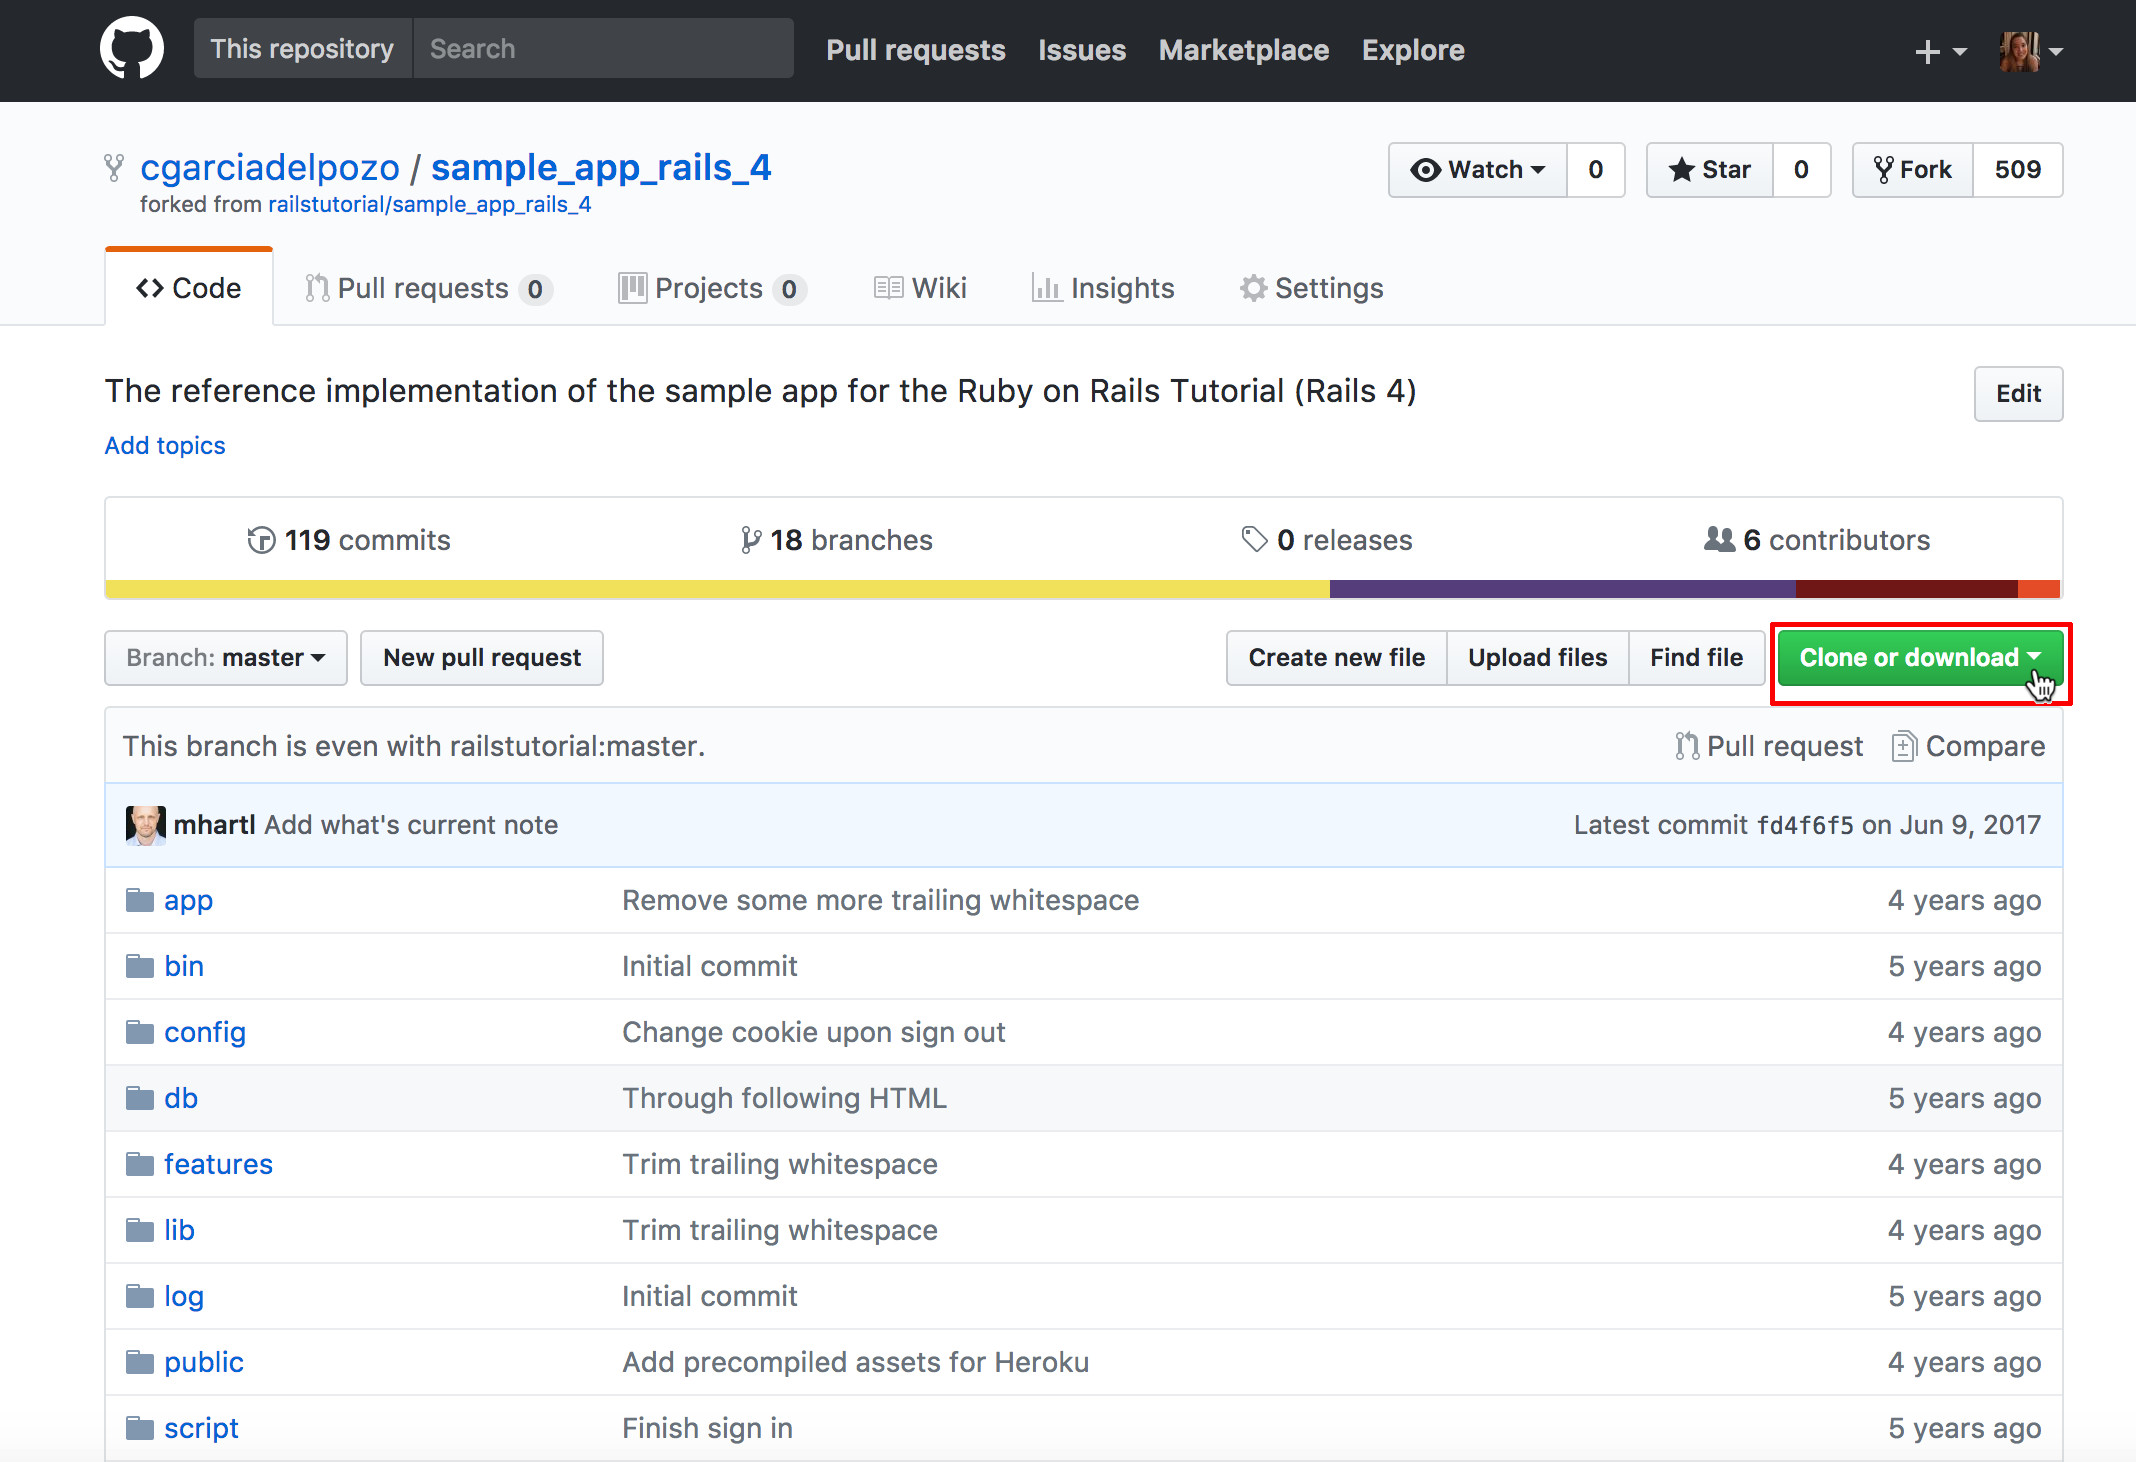Open the plus create-new dropdown

(x=1940, y=51)
